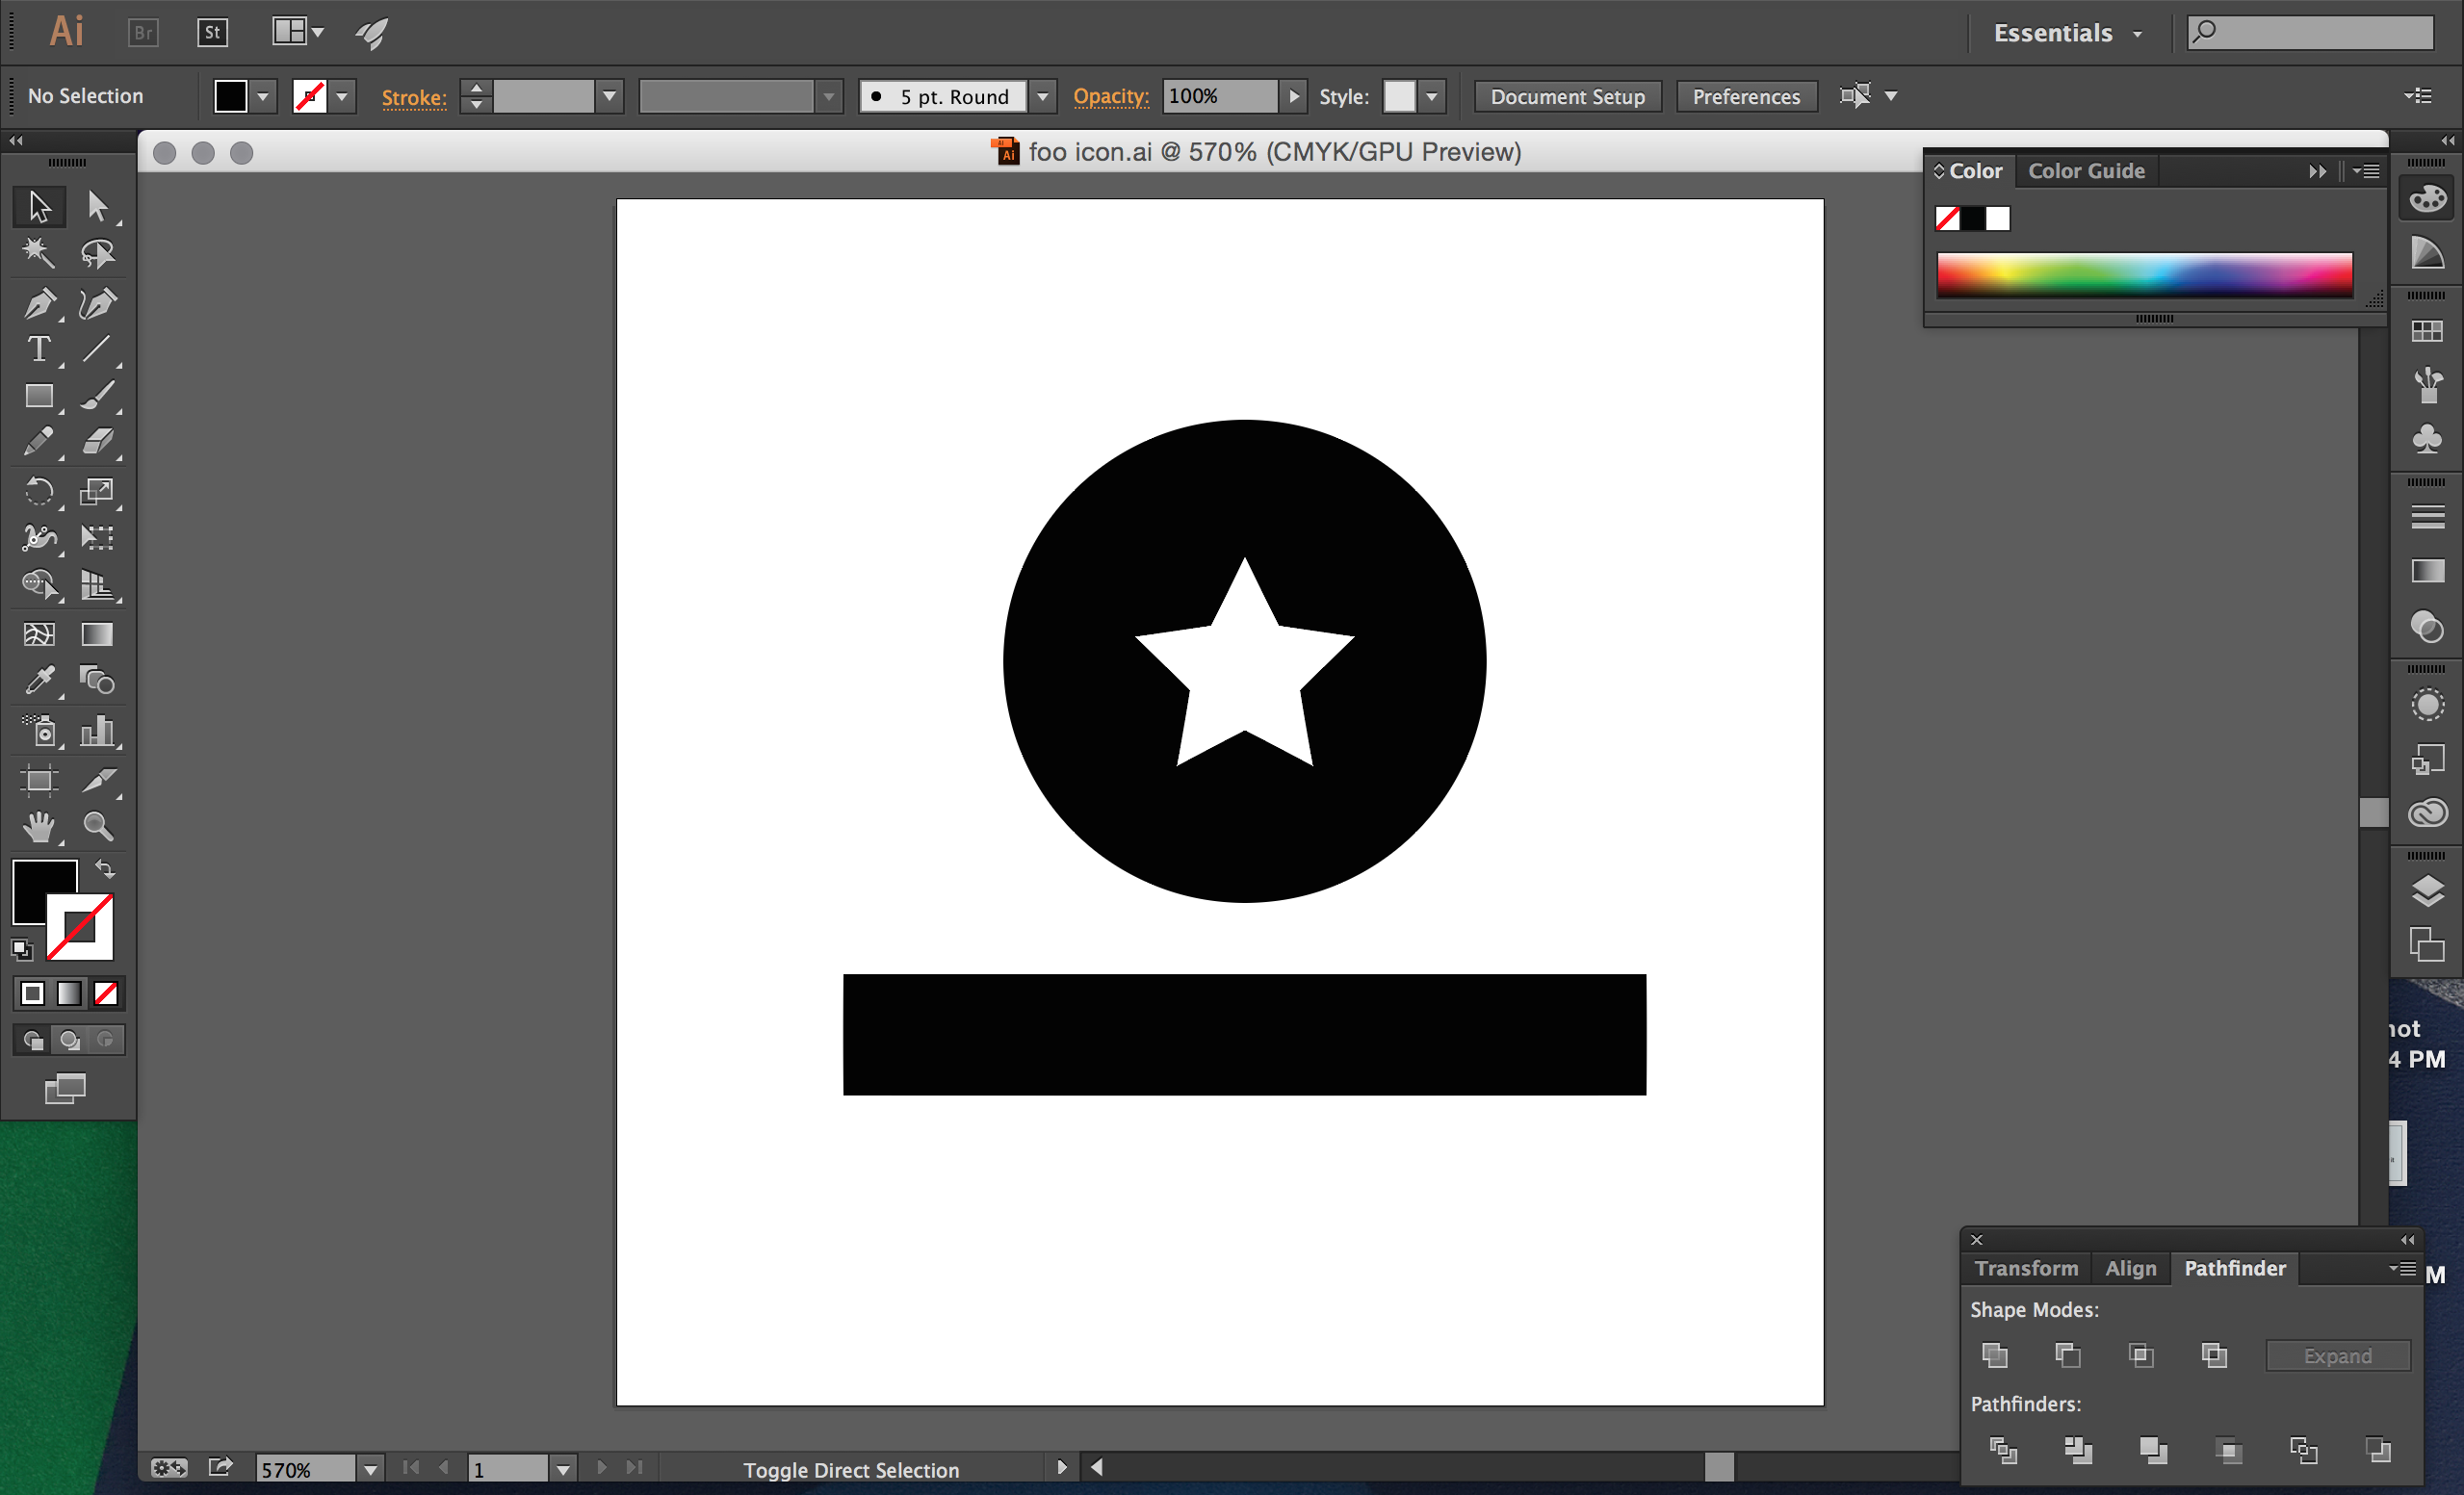
Task: Open Adobe Bridge via Br button
Action: 144,33
